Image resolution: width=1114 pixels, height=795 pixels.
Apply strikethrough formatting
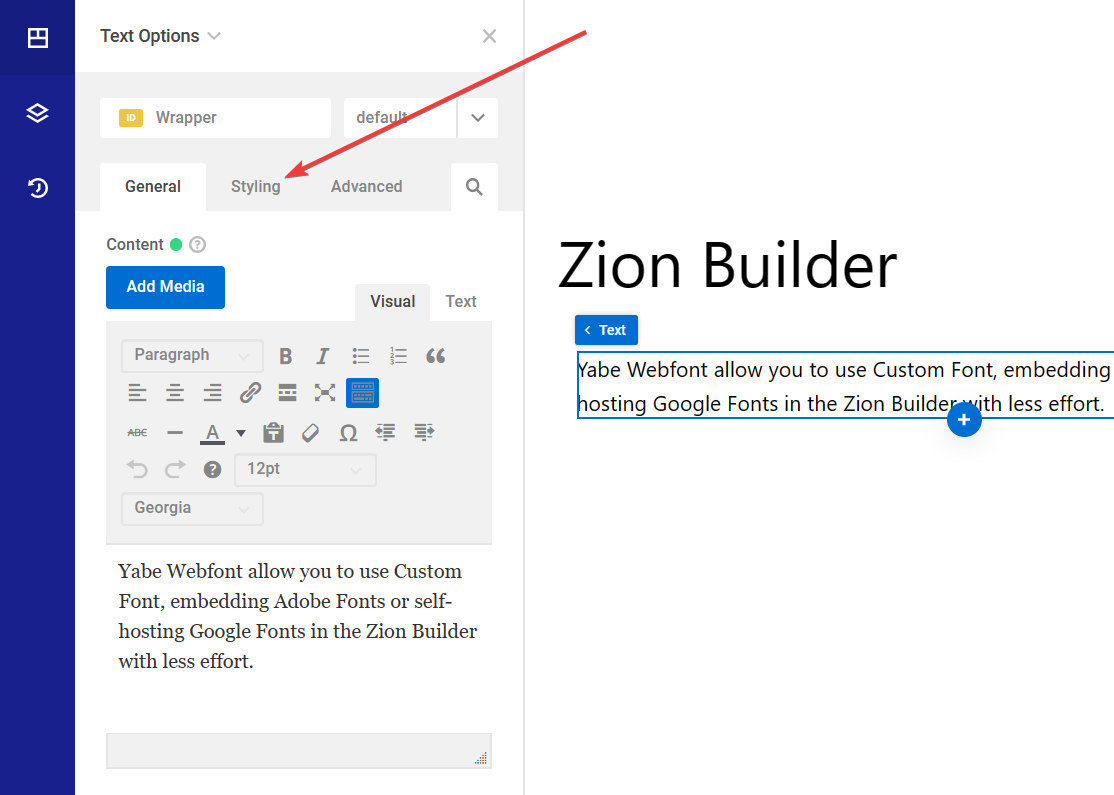[137, 432]
